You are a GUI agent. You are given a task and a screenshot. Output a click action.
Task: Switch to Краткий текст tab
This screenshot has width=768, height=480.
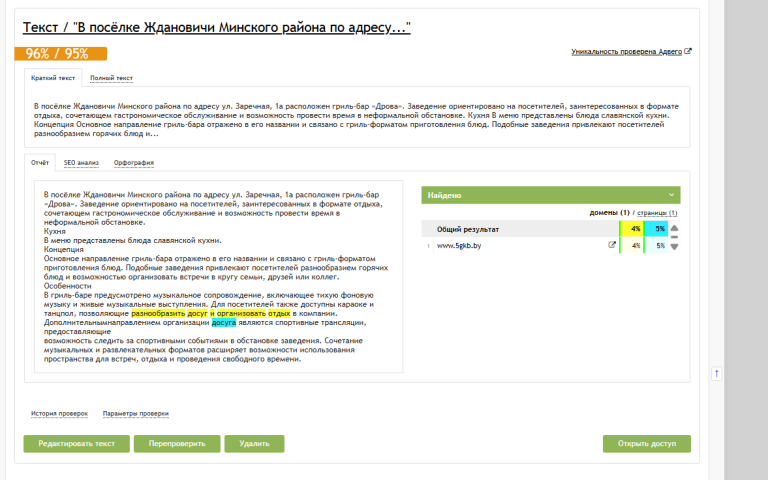coord(53,78)
